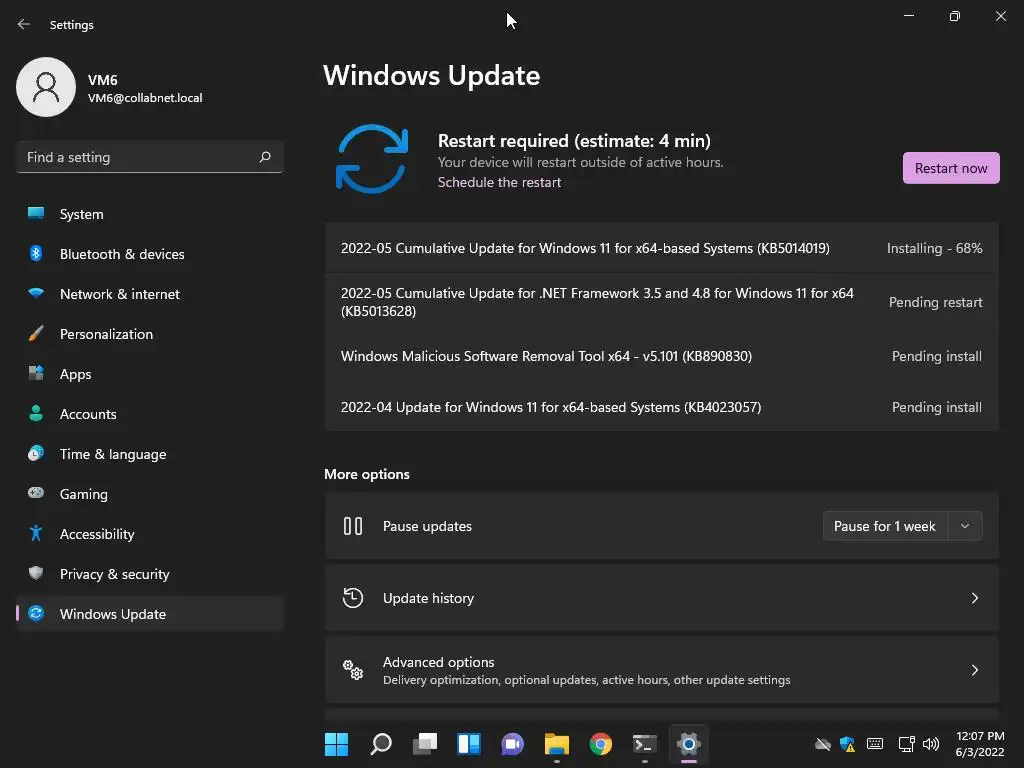Open Widgets from taskbar

pyautogui.click(x=469, y=744)
